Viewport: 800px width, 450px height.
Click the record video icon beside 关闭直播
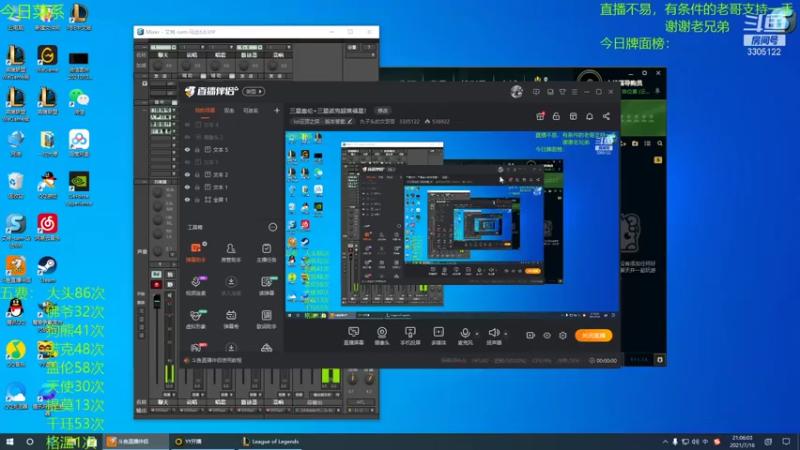point(531,335)
